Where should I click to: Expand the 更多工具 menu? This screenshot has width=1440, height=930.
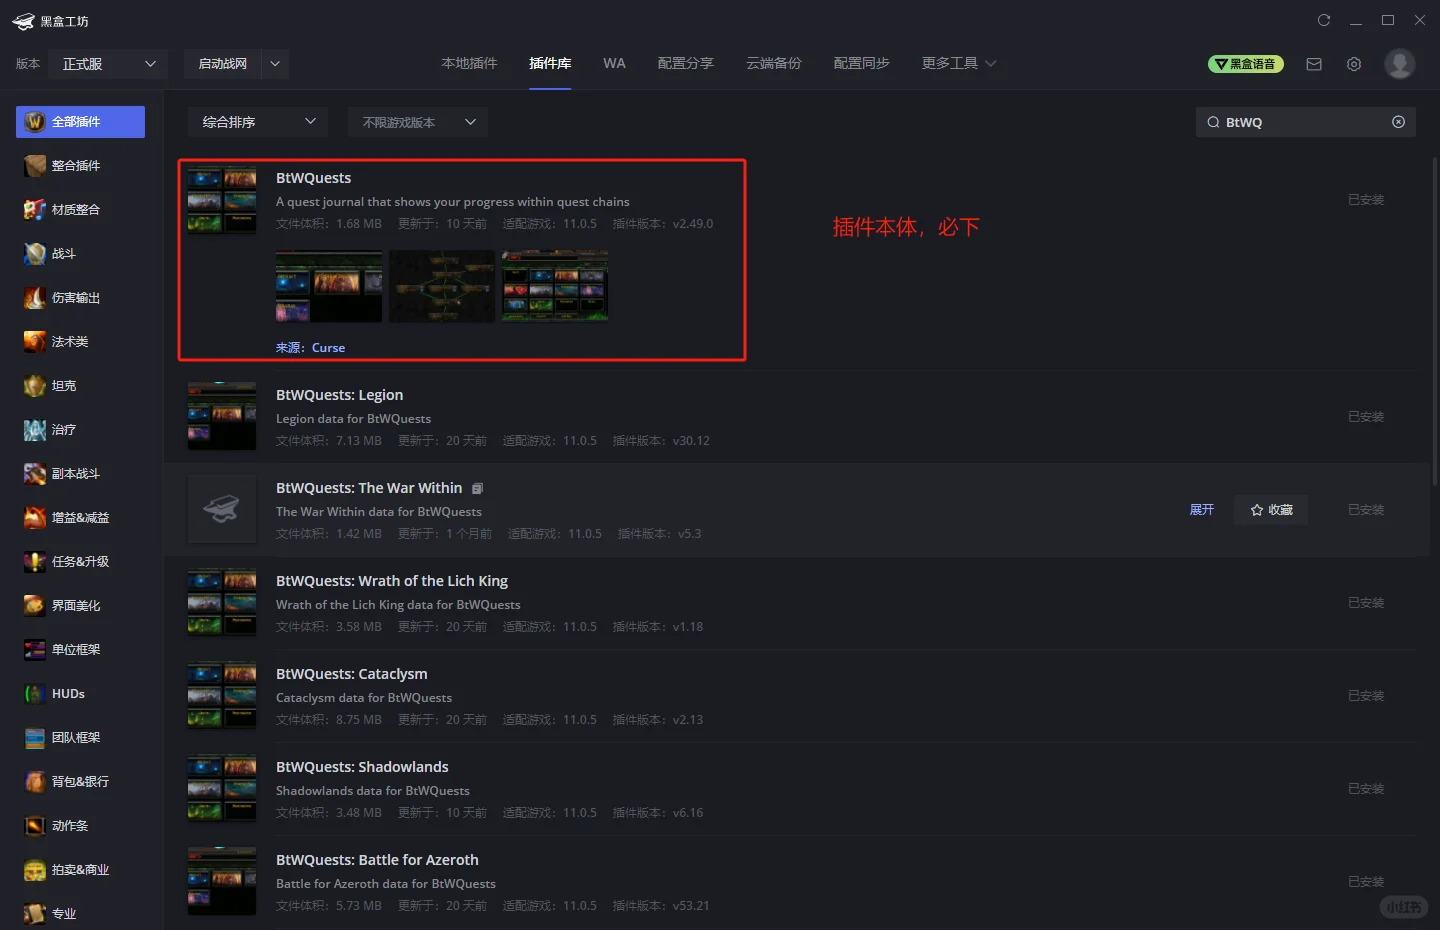[959, 64]
